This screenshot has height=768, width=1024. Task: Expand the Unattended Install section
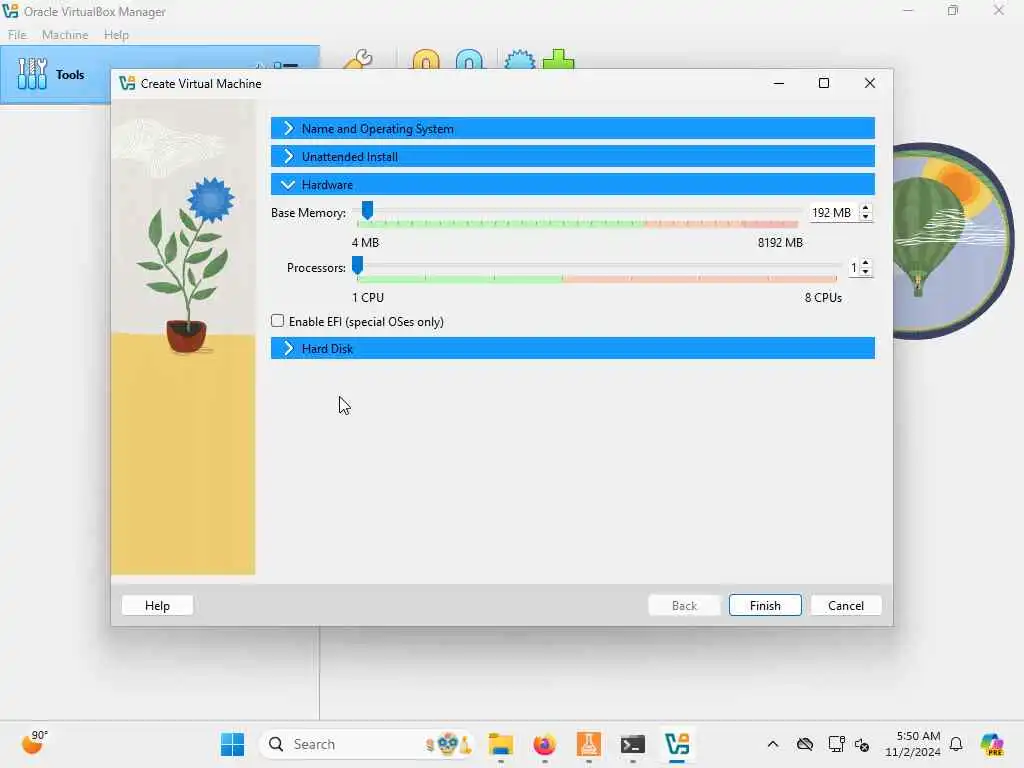point(573,157)
